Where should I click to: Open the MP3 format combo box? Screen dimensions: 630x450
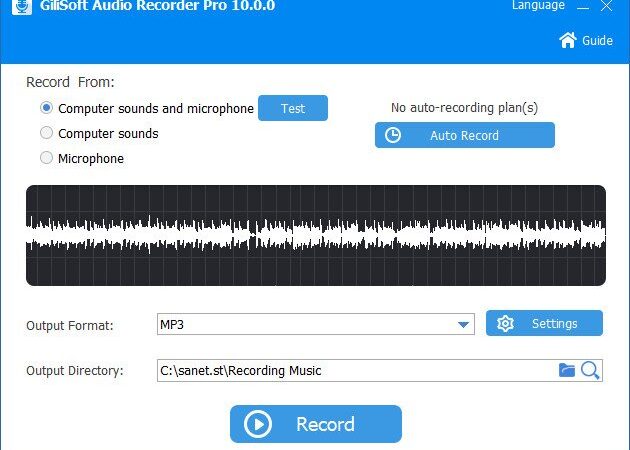[x=315, y=324]
